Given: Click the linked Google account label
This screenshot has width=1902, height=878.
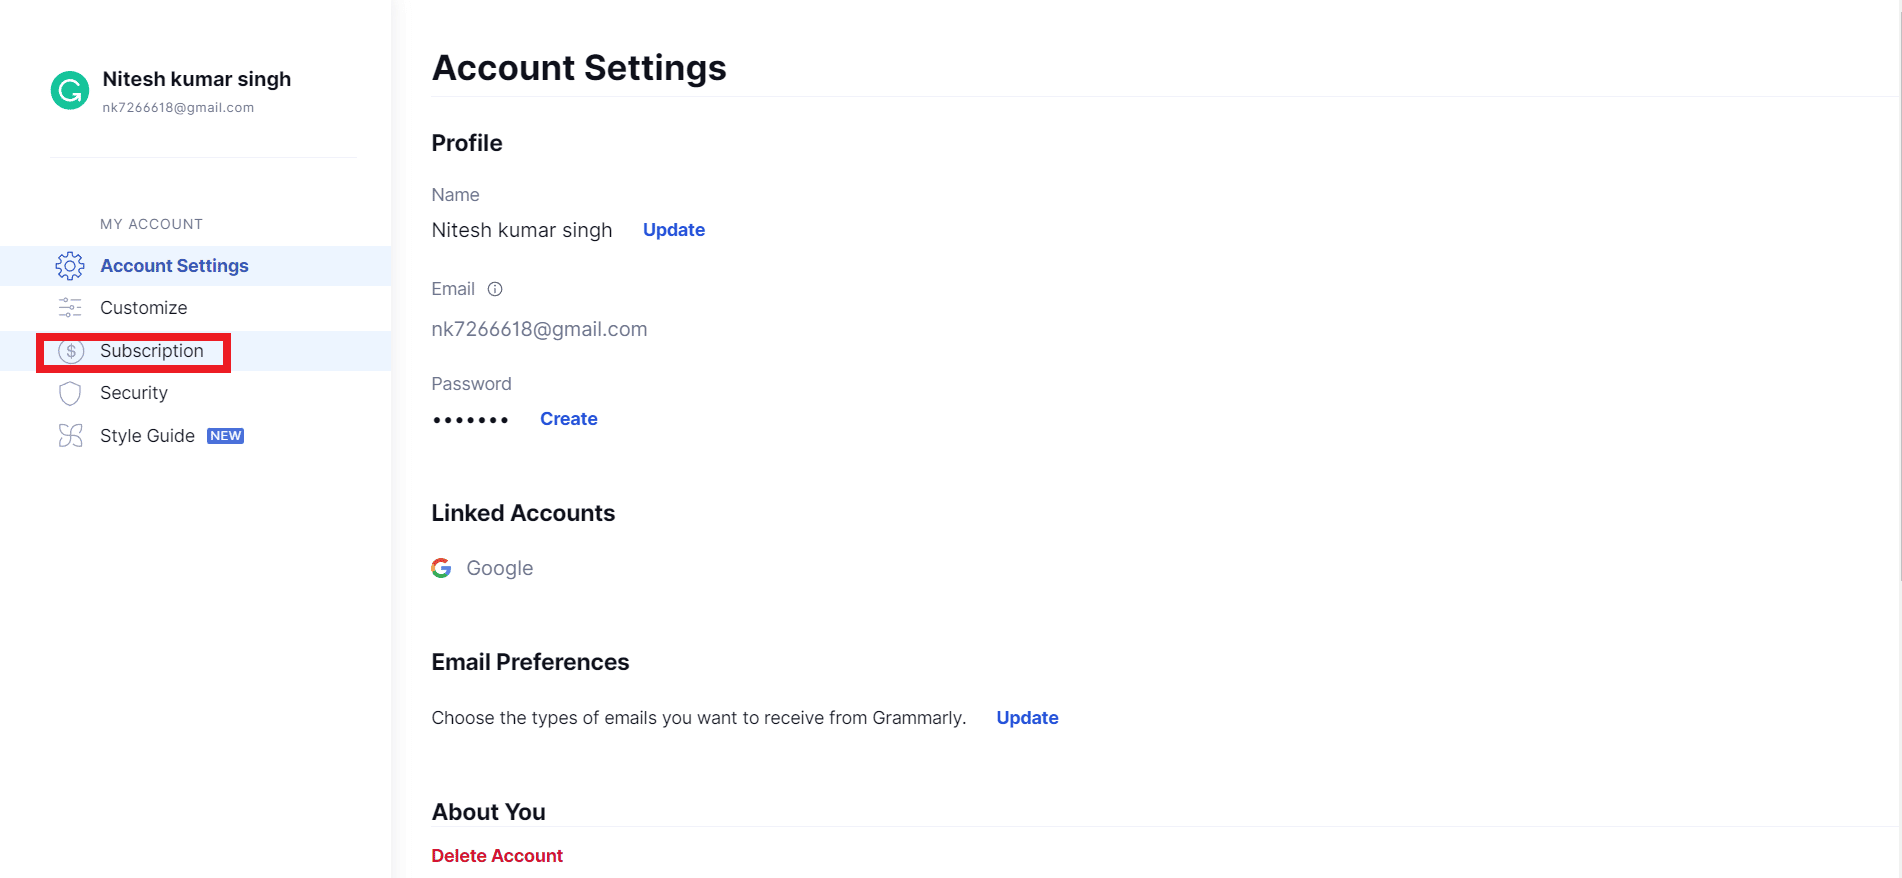Looking at the screenshot, I should 499,568.
